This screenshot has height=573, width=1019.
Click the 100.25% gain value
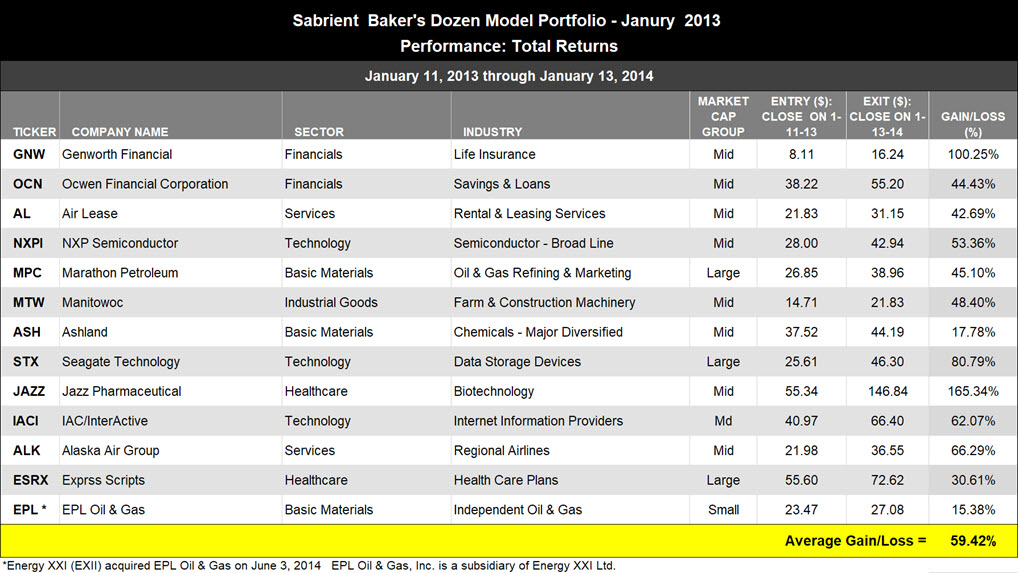coord(973,155)
